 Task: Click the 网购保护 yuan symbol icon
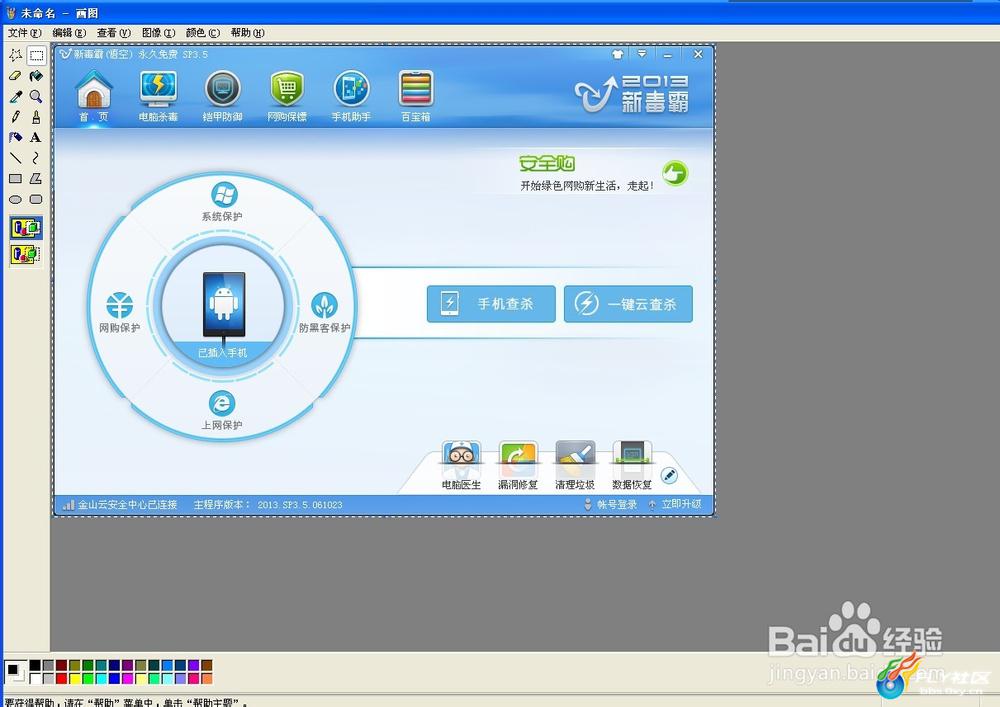click(120, 305)
